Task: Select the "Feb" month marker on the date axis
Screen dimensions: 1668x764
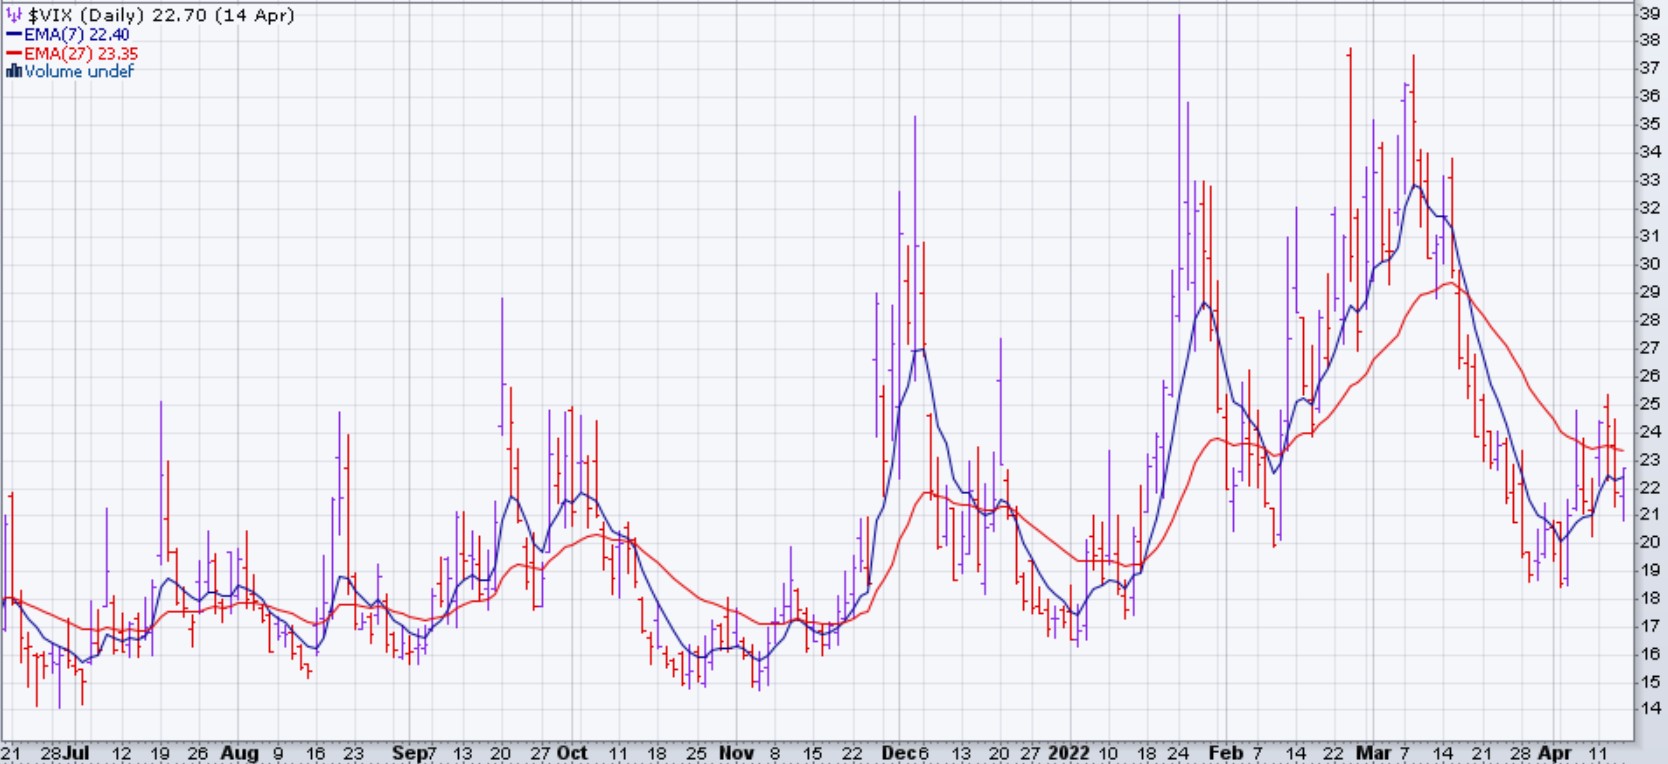Action: 1225,752
